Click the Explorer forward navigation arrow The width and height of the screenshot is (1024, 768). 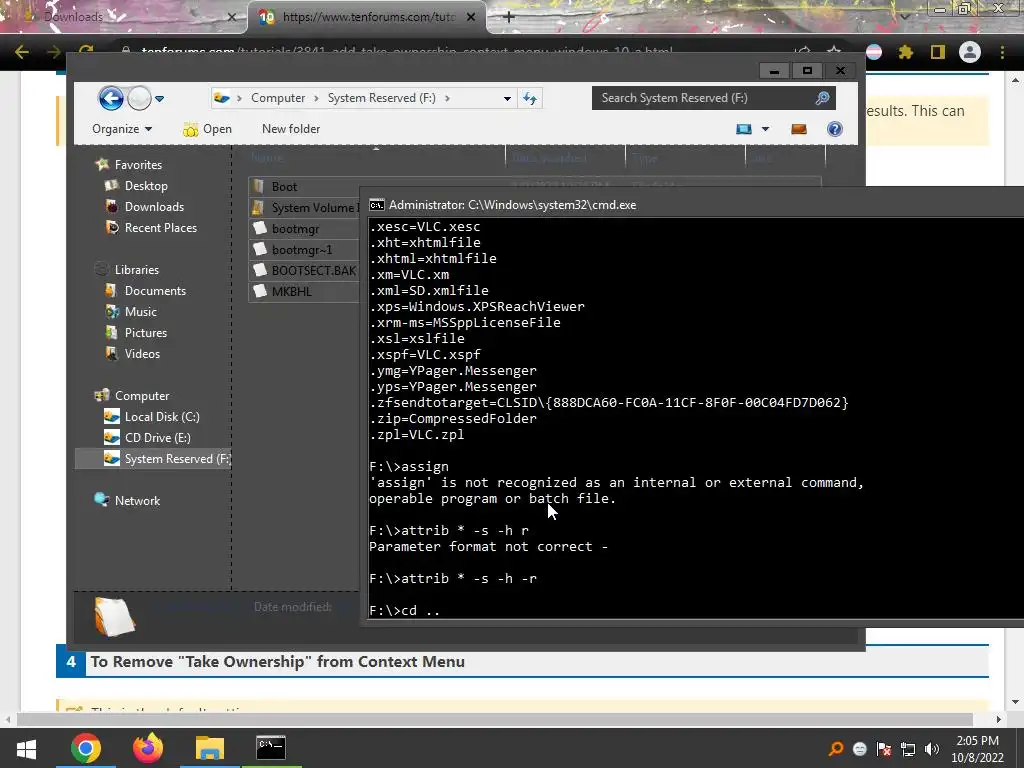[139, 99]
